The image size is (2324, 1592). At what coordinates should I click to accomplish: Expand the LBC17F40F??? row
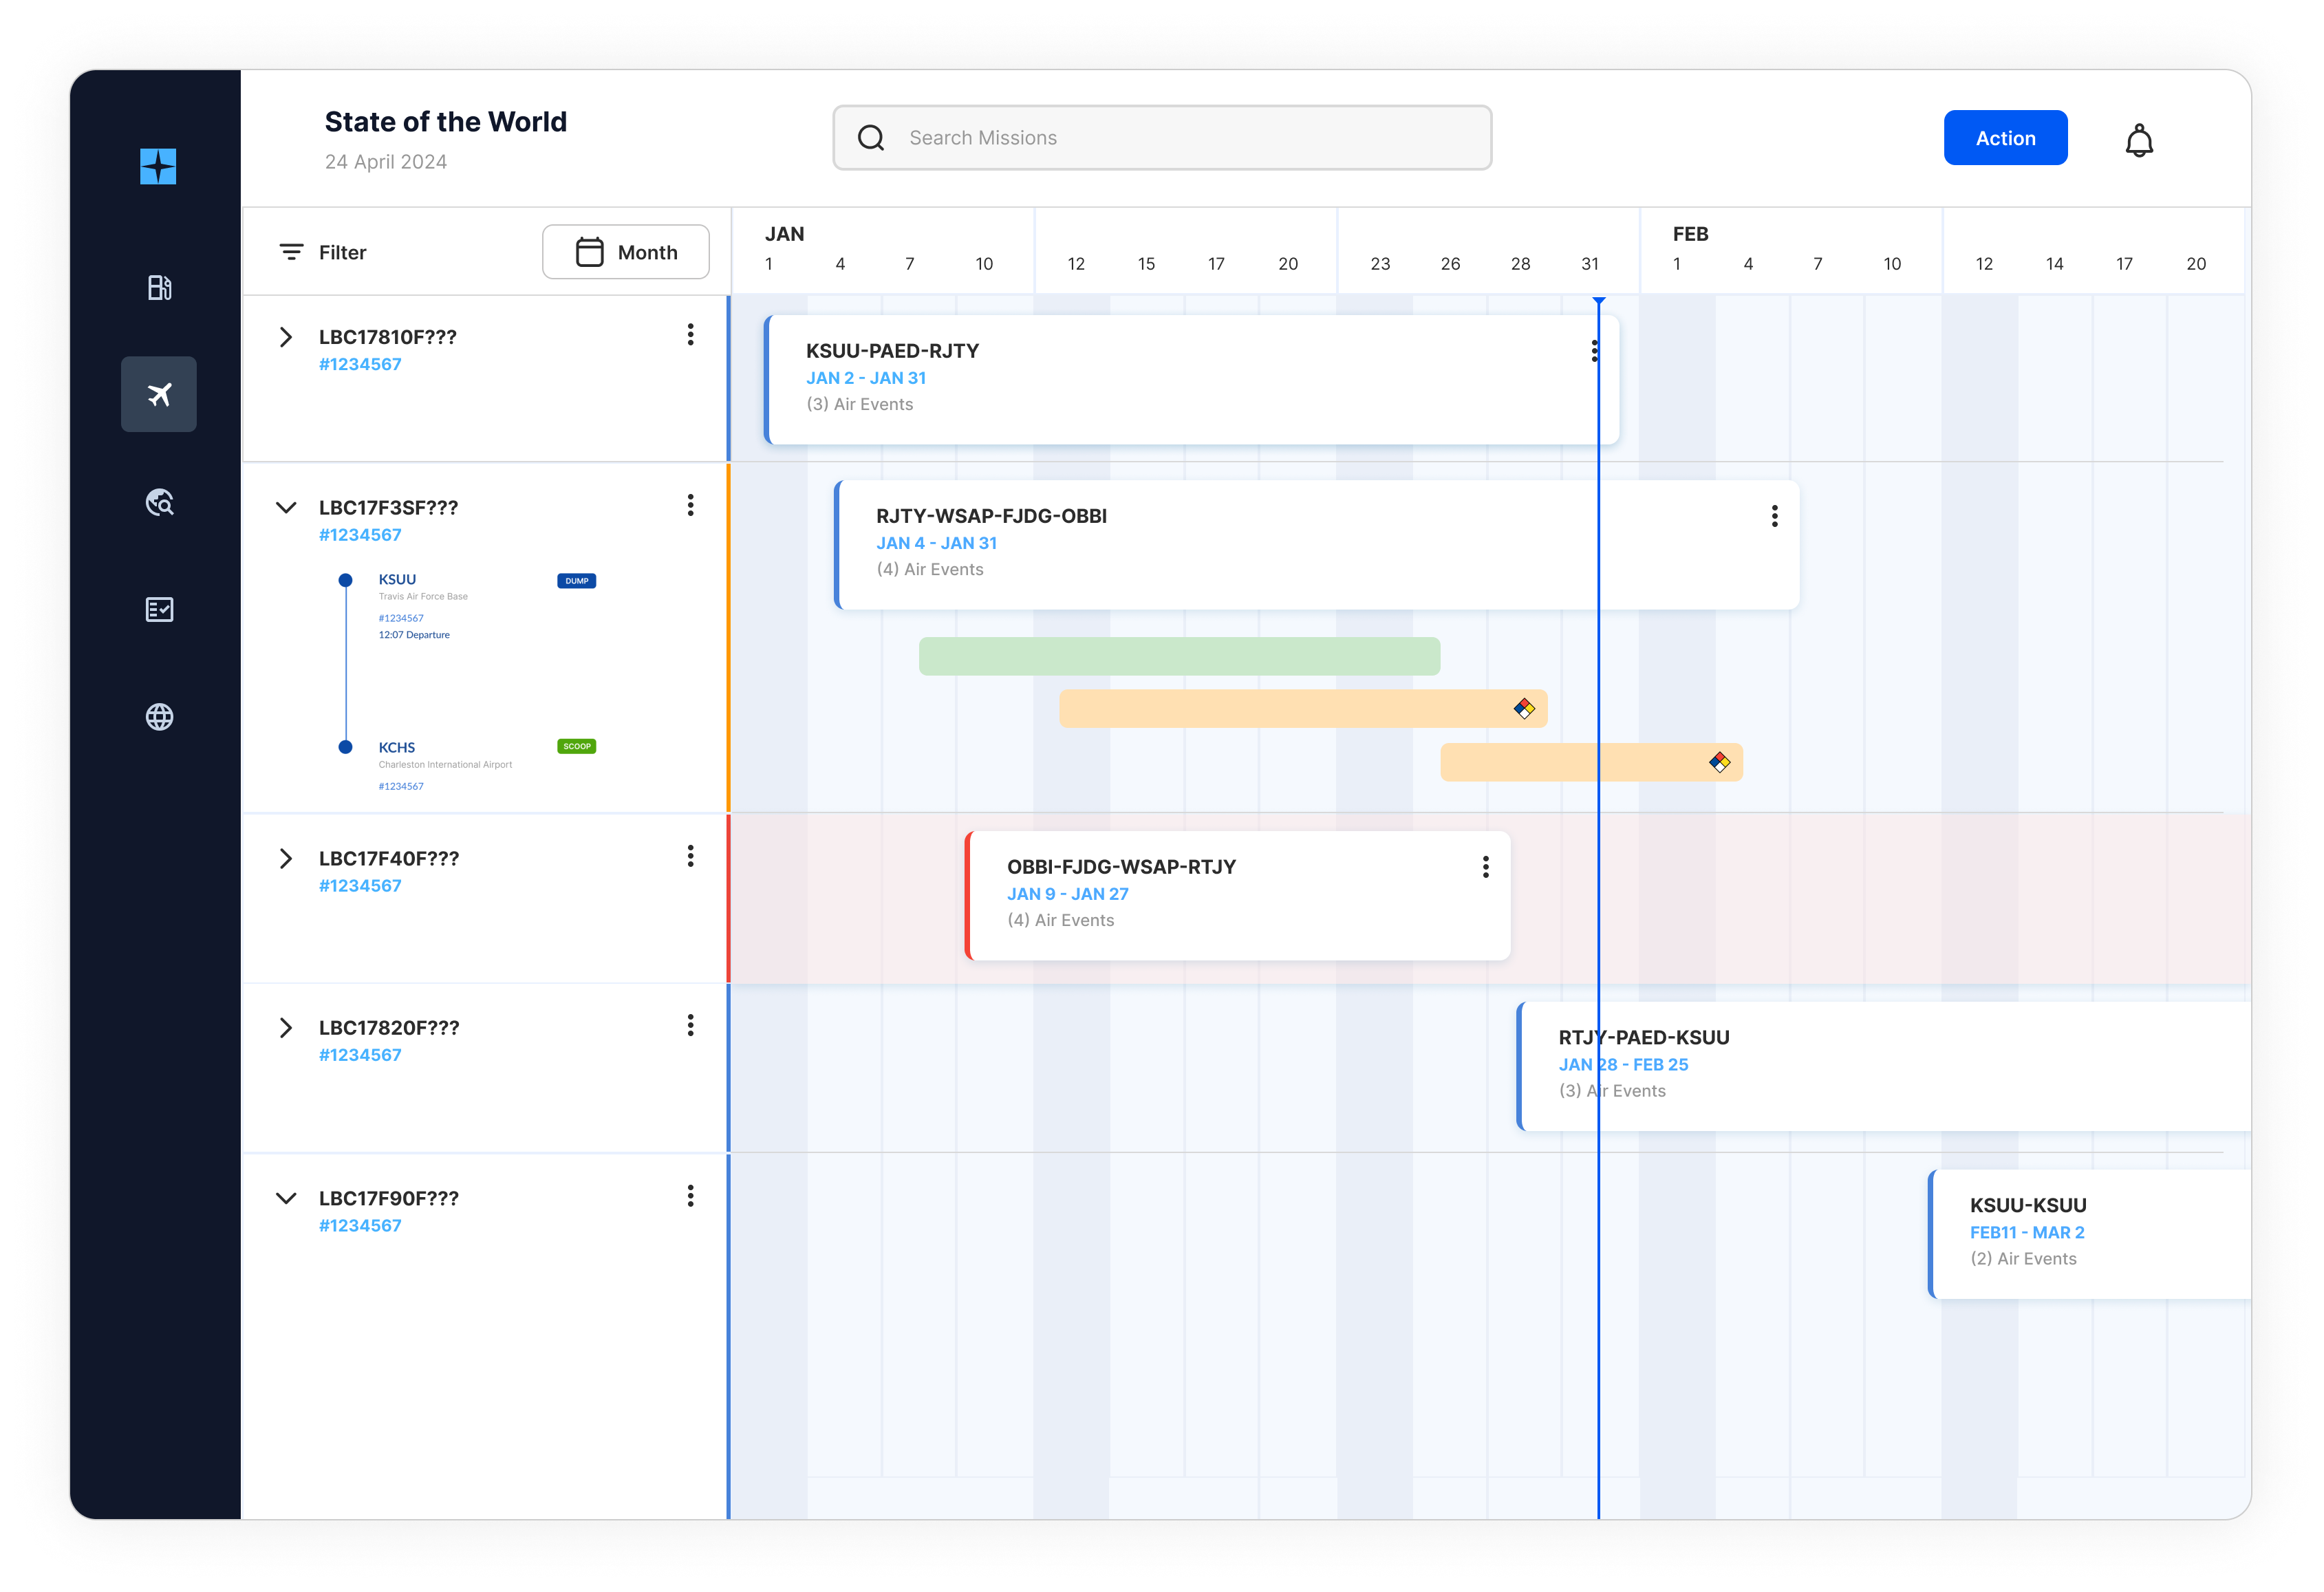point(286,858)
